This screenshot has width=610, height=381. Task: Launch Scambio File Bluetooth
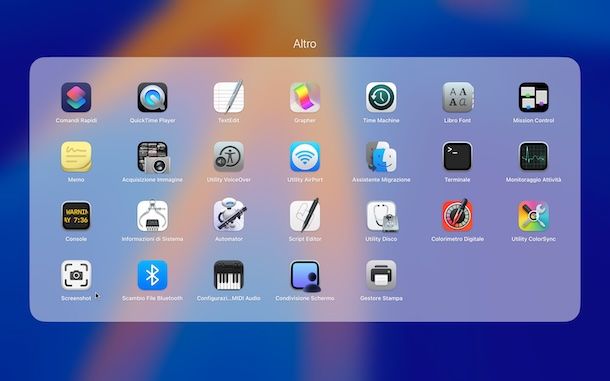tap(152, 275)
